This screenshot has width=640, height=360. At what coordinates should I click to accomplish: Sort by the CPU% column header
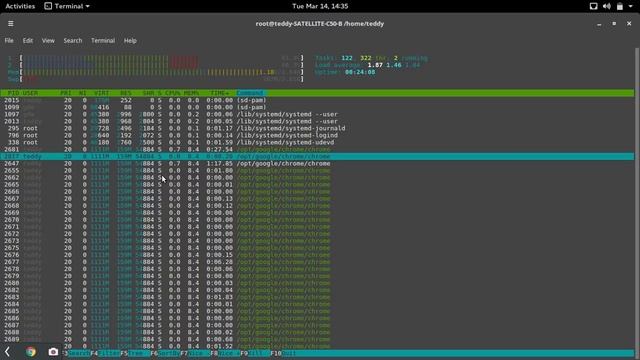pyautogui.click(x=173, y=93)
